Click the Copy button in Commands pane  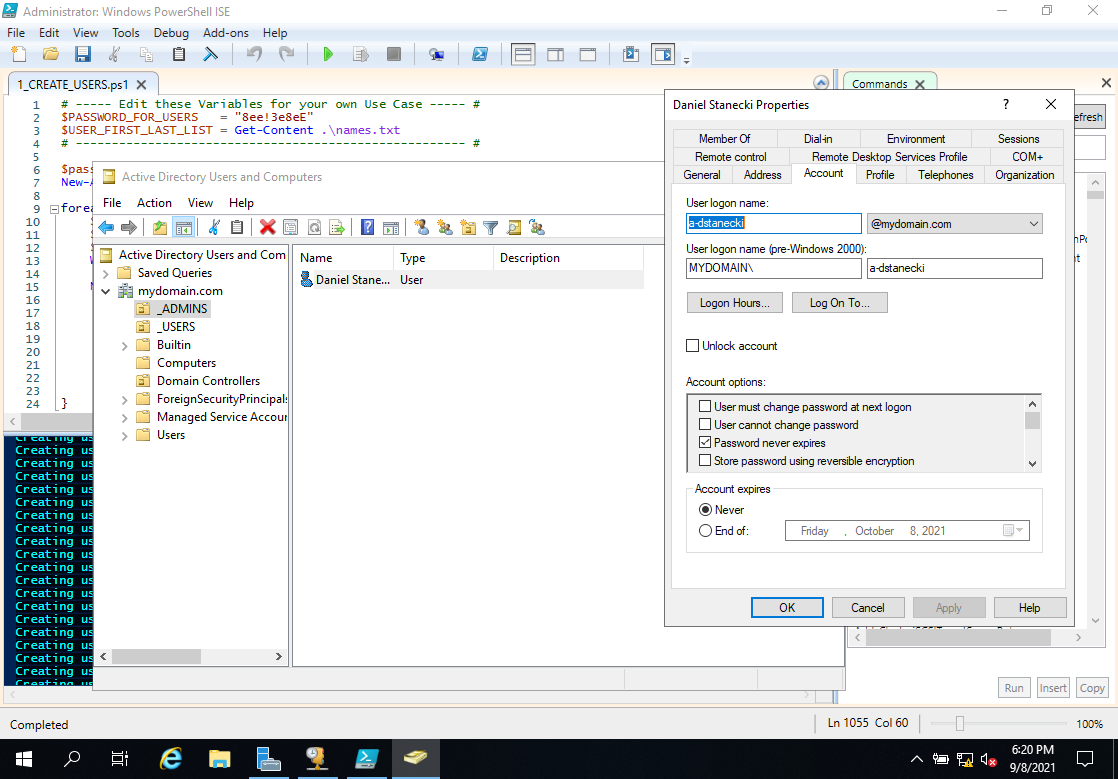pyautogui.click(x=1092, y=688)
